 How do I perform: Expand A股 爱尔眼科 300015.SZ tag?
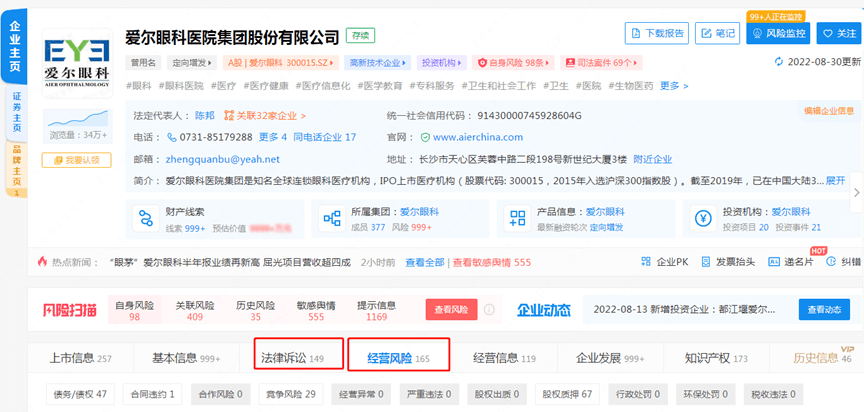(280, 63)
